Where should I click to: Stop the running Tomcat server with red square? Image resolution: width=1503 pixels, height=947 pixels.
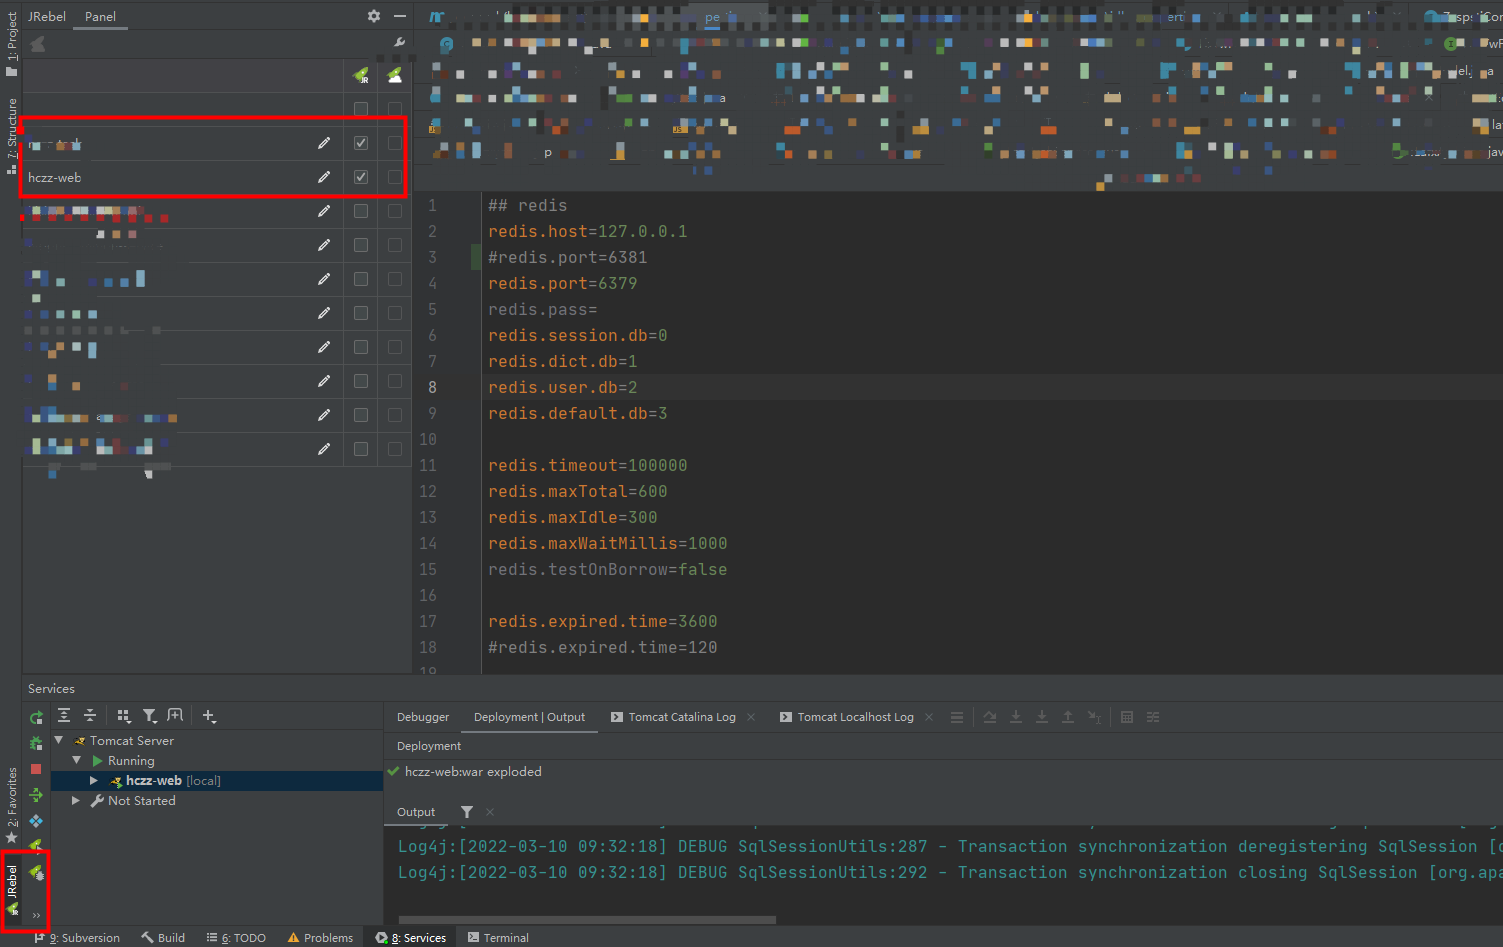pos(36,769)
